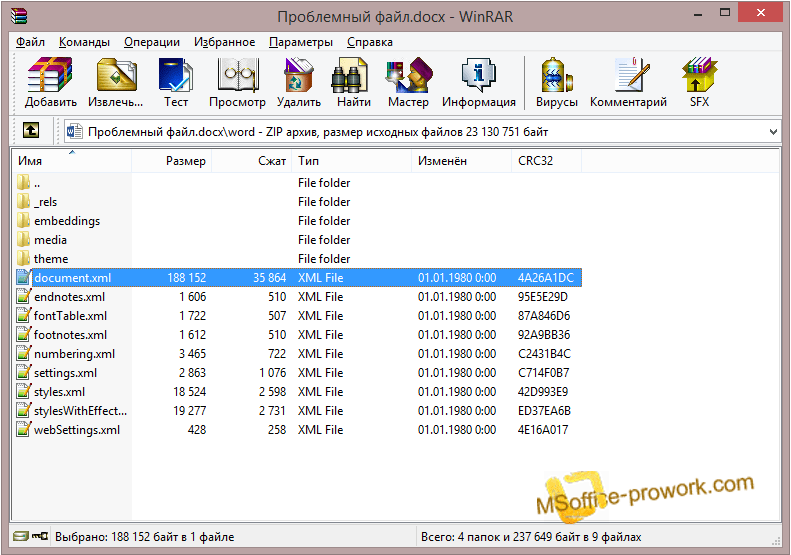Sort by the Имя column header

pos(71,161)
